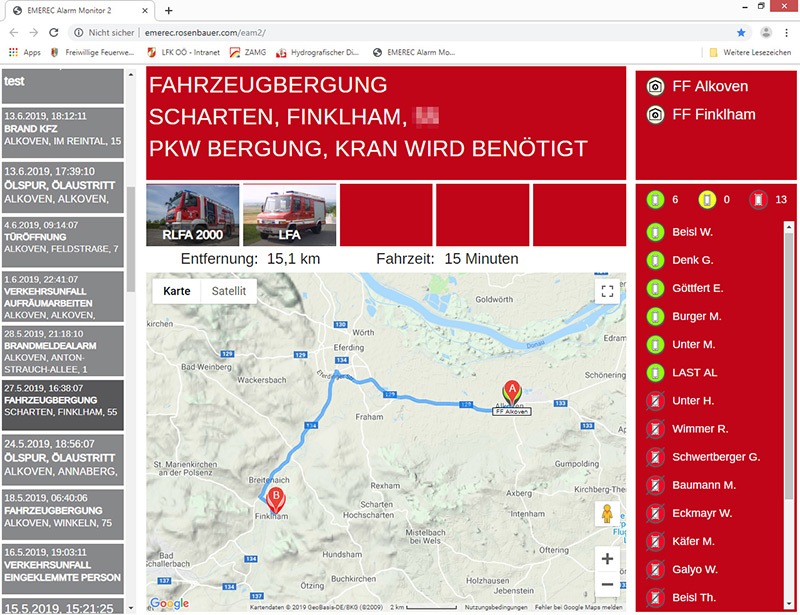800x615 pixels.
Task: Click the fullscreen map icon
Action: pyautogui.click(x=607, y=291)
